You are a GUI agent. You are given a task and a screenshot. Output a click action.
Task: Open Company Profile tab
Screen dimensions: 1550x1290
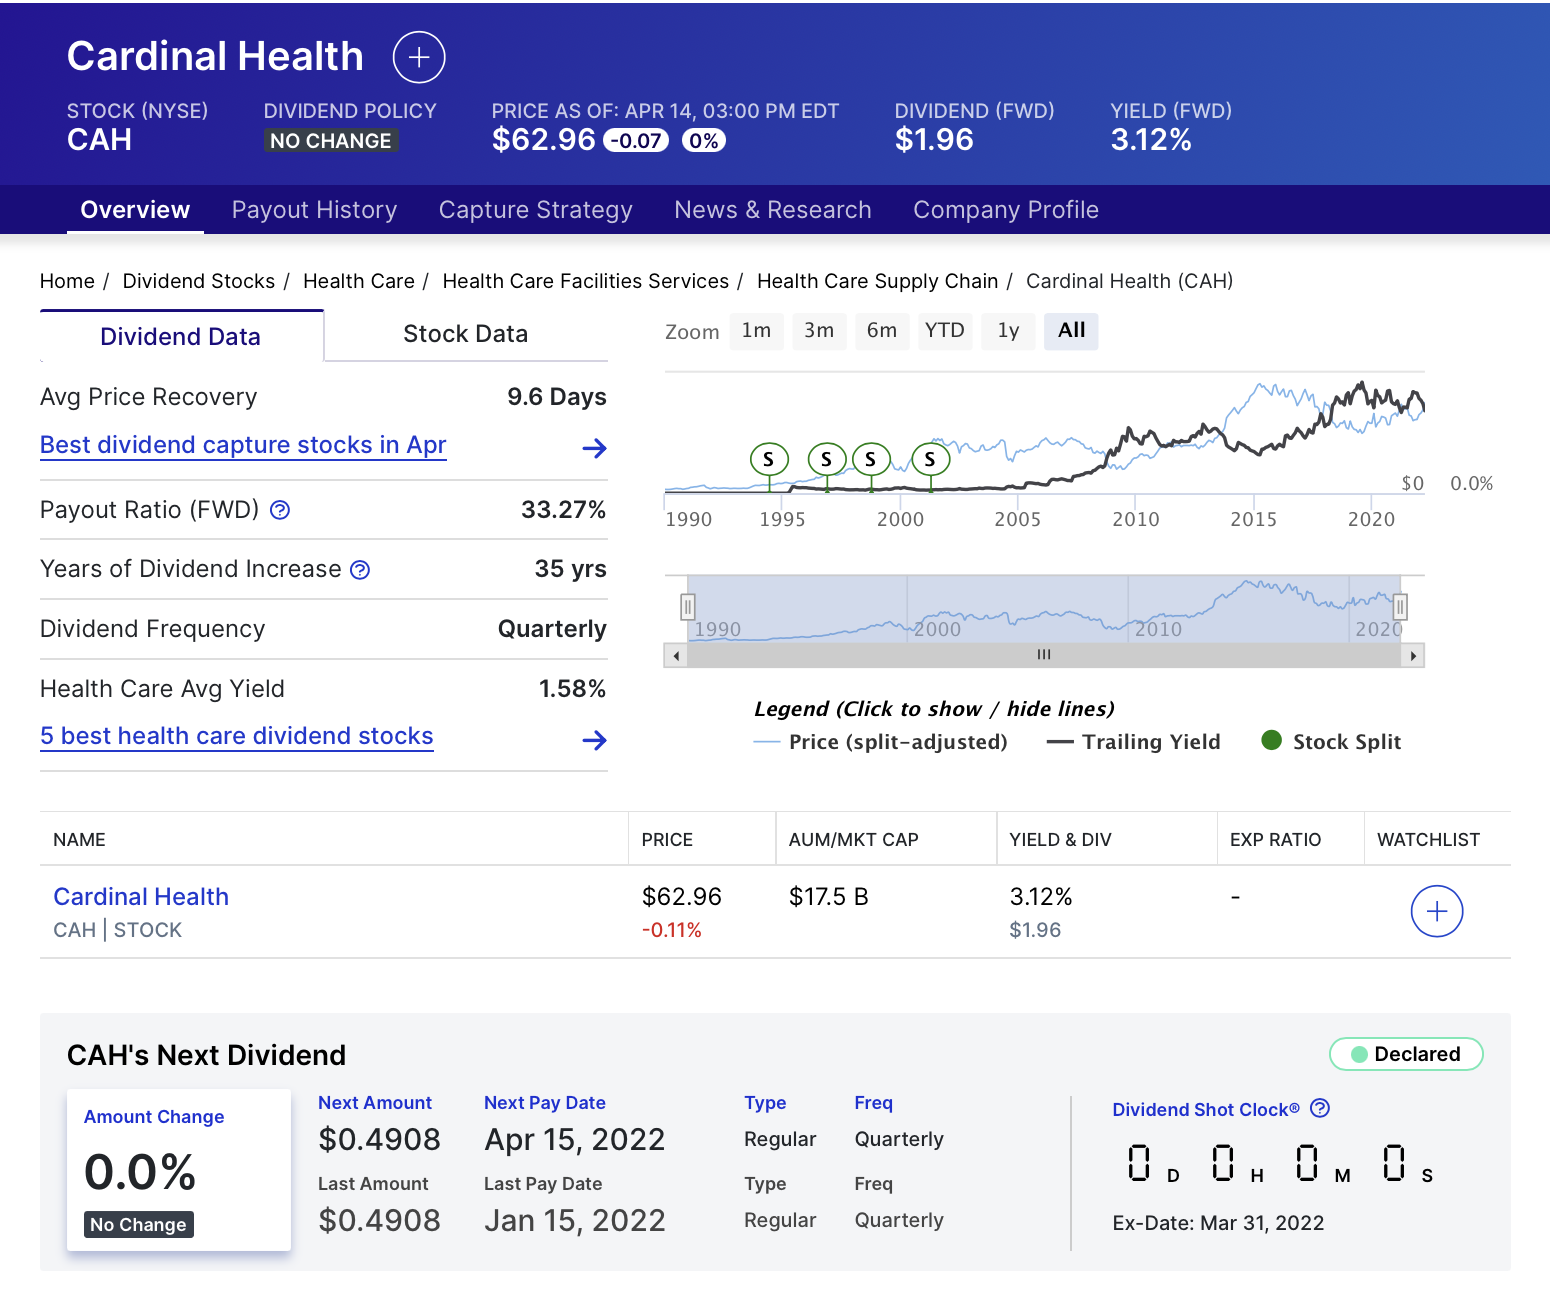pos(1006,210)
